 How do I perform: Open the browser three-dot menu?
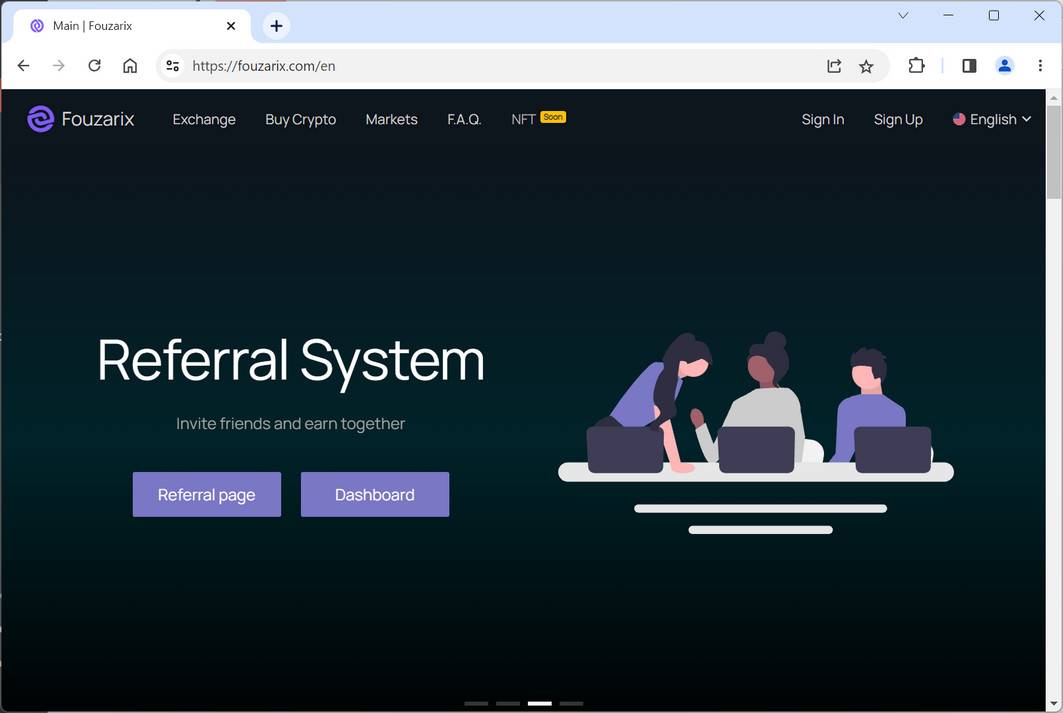point(1040,65)
